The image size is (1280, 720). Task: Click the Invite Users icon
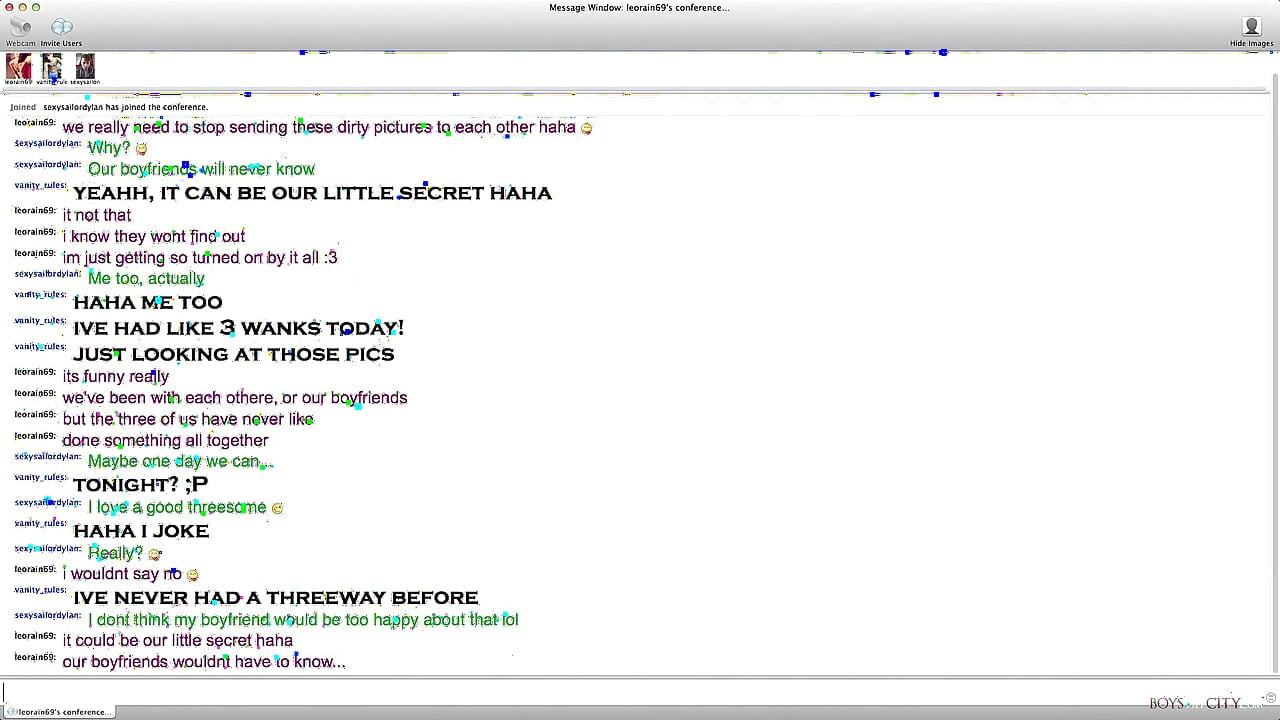click(x=61, y=31)
